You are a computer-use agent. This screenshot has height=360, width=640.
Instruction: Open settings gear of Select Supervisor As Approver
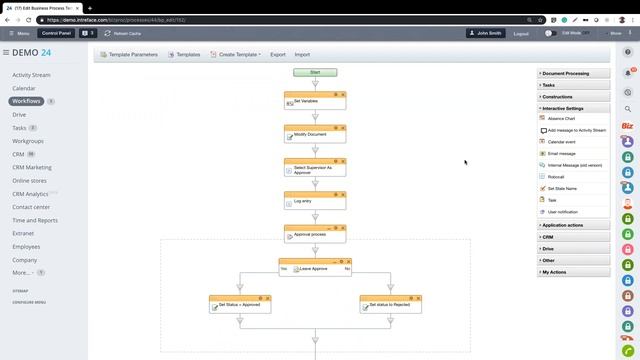[336, 162]
